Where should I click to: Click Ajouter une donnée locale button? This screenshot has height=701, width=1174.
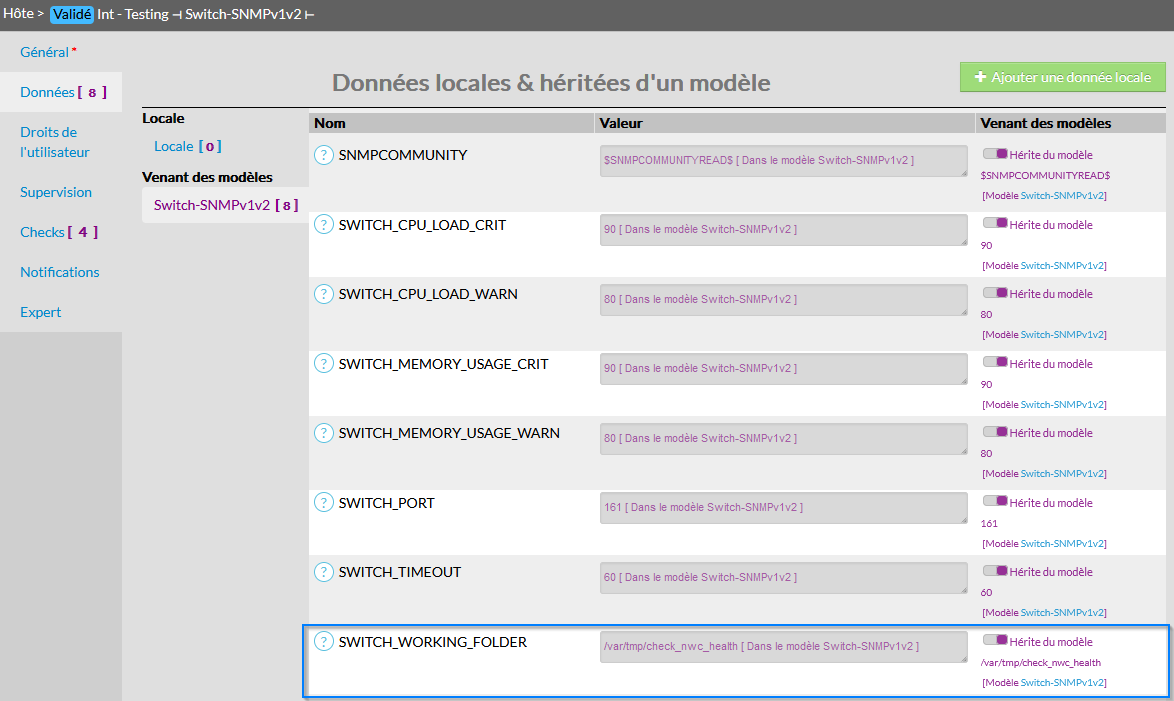click(1062, 77)
